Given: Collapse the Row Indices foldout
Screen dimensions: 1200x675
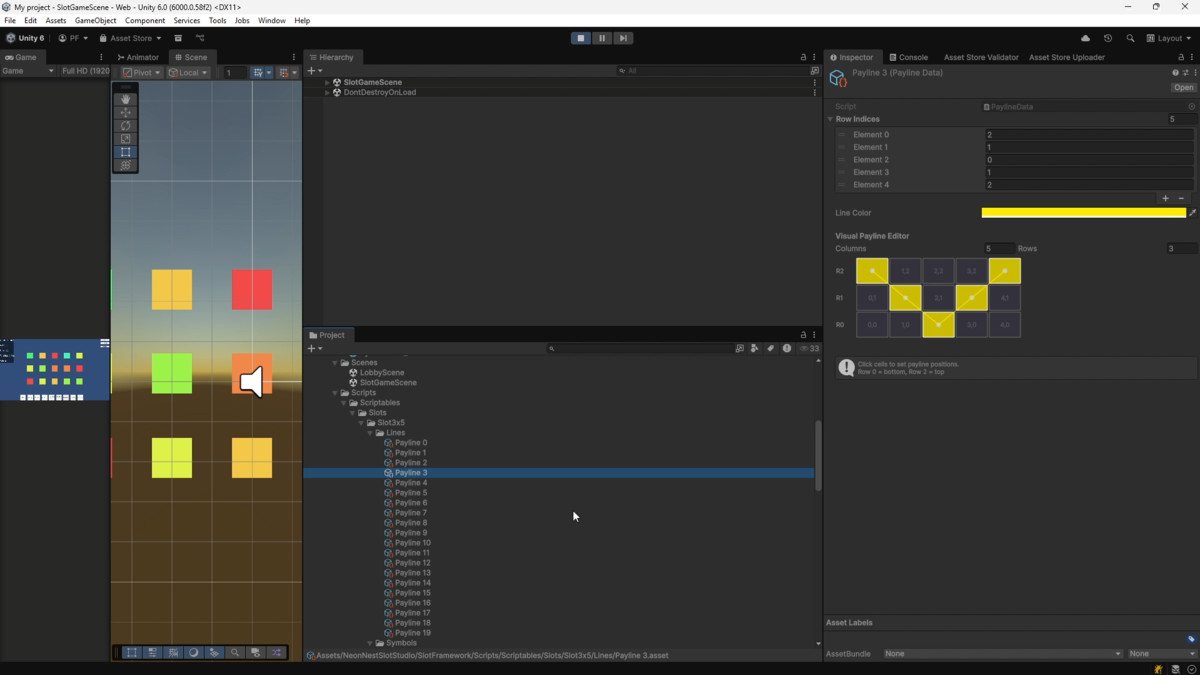Looking at the screenshot, I should (x=830, y=119).
